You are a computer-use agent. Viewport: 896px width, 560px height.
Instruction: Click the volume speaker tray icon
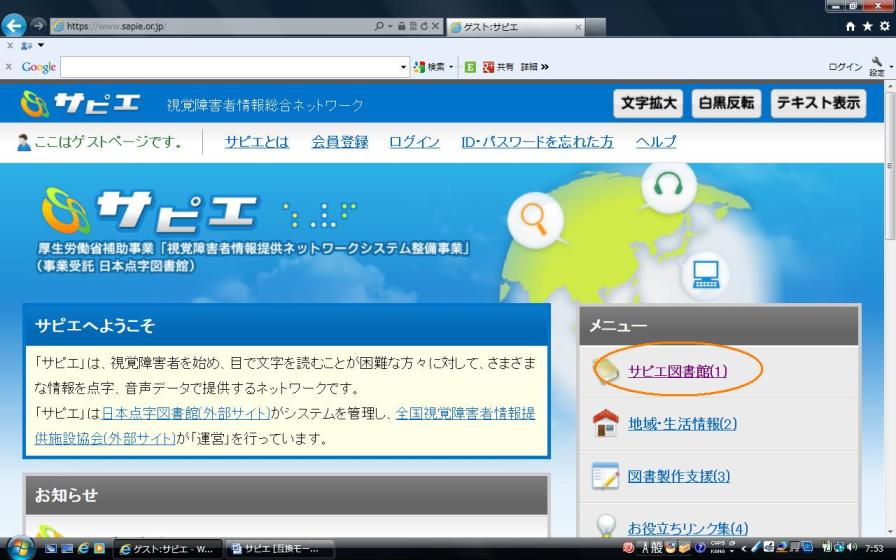tap(851, 547)
